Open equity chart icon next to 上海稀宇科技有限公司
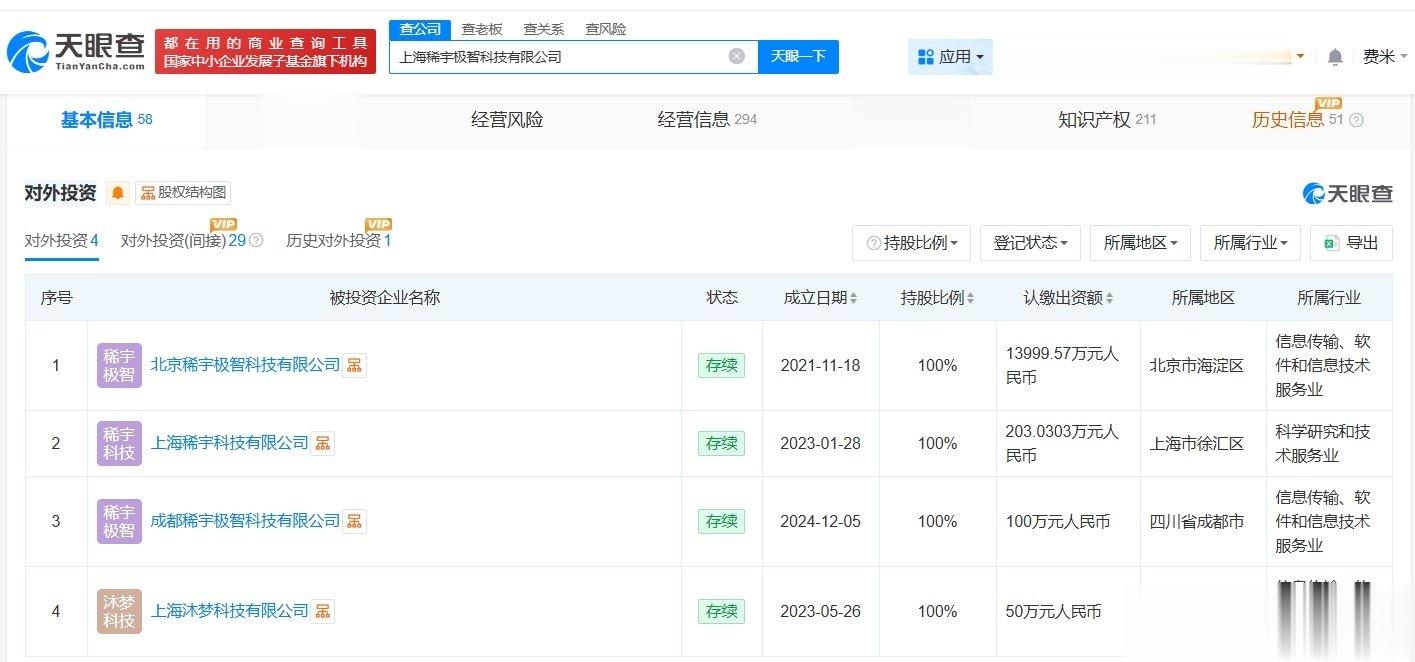Image resolution: width=1415 pixels, height=662 pixels. tap(322, 443)
